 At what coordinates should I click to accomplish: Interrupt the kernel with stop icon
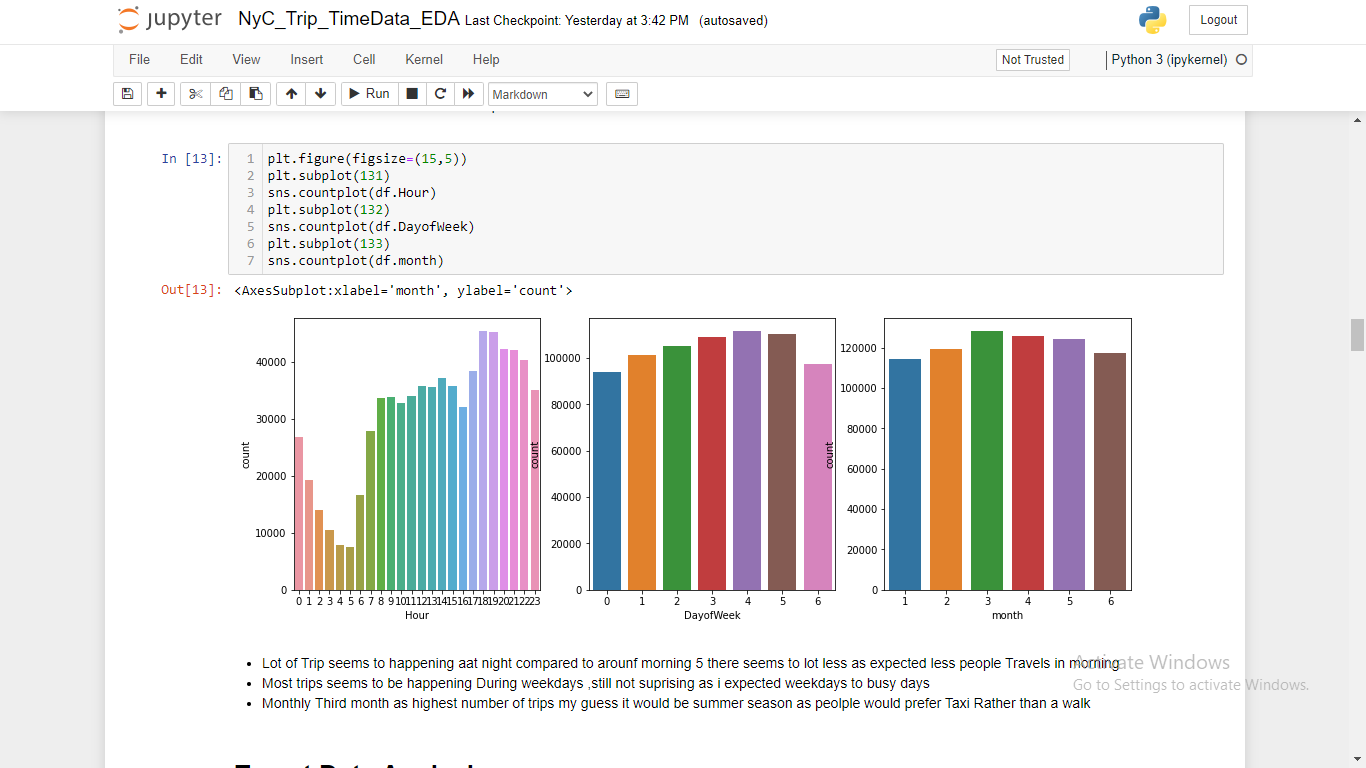click(411, 93)
